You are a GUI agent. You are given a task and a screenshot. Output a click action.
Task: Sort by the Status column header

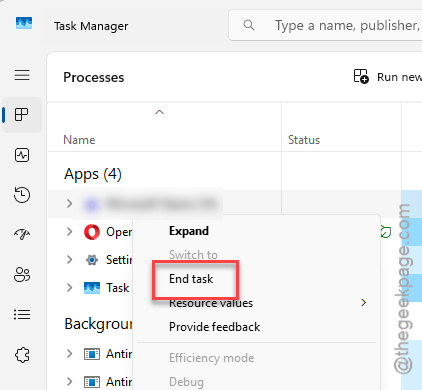[x=304, y=140]
